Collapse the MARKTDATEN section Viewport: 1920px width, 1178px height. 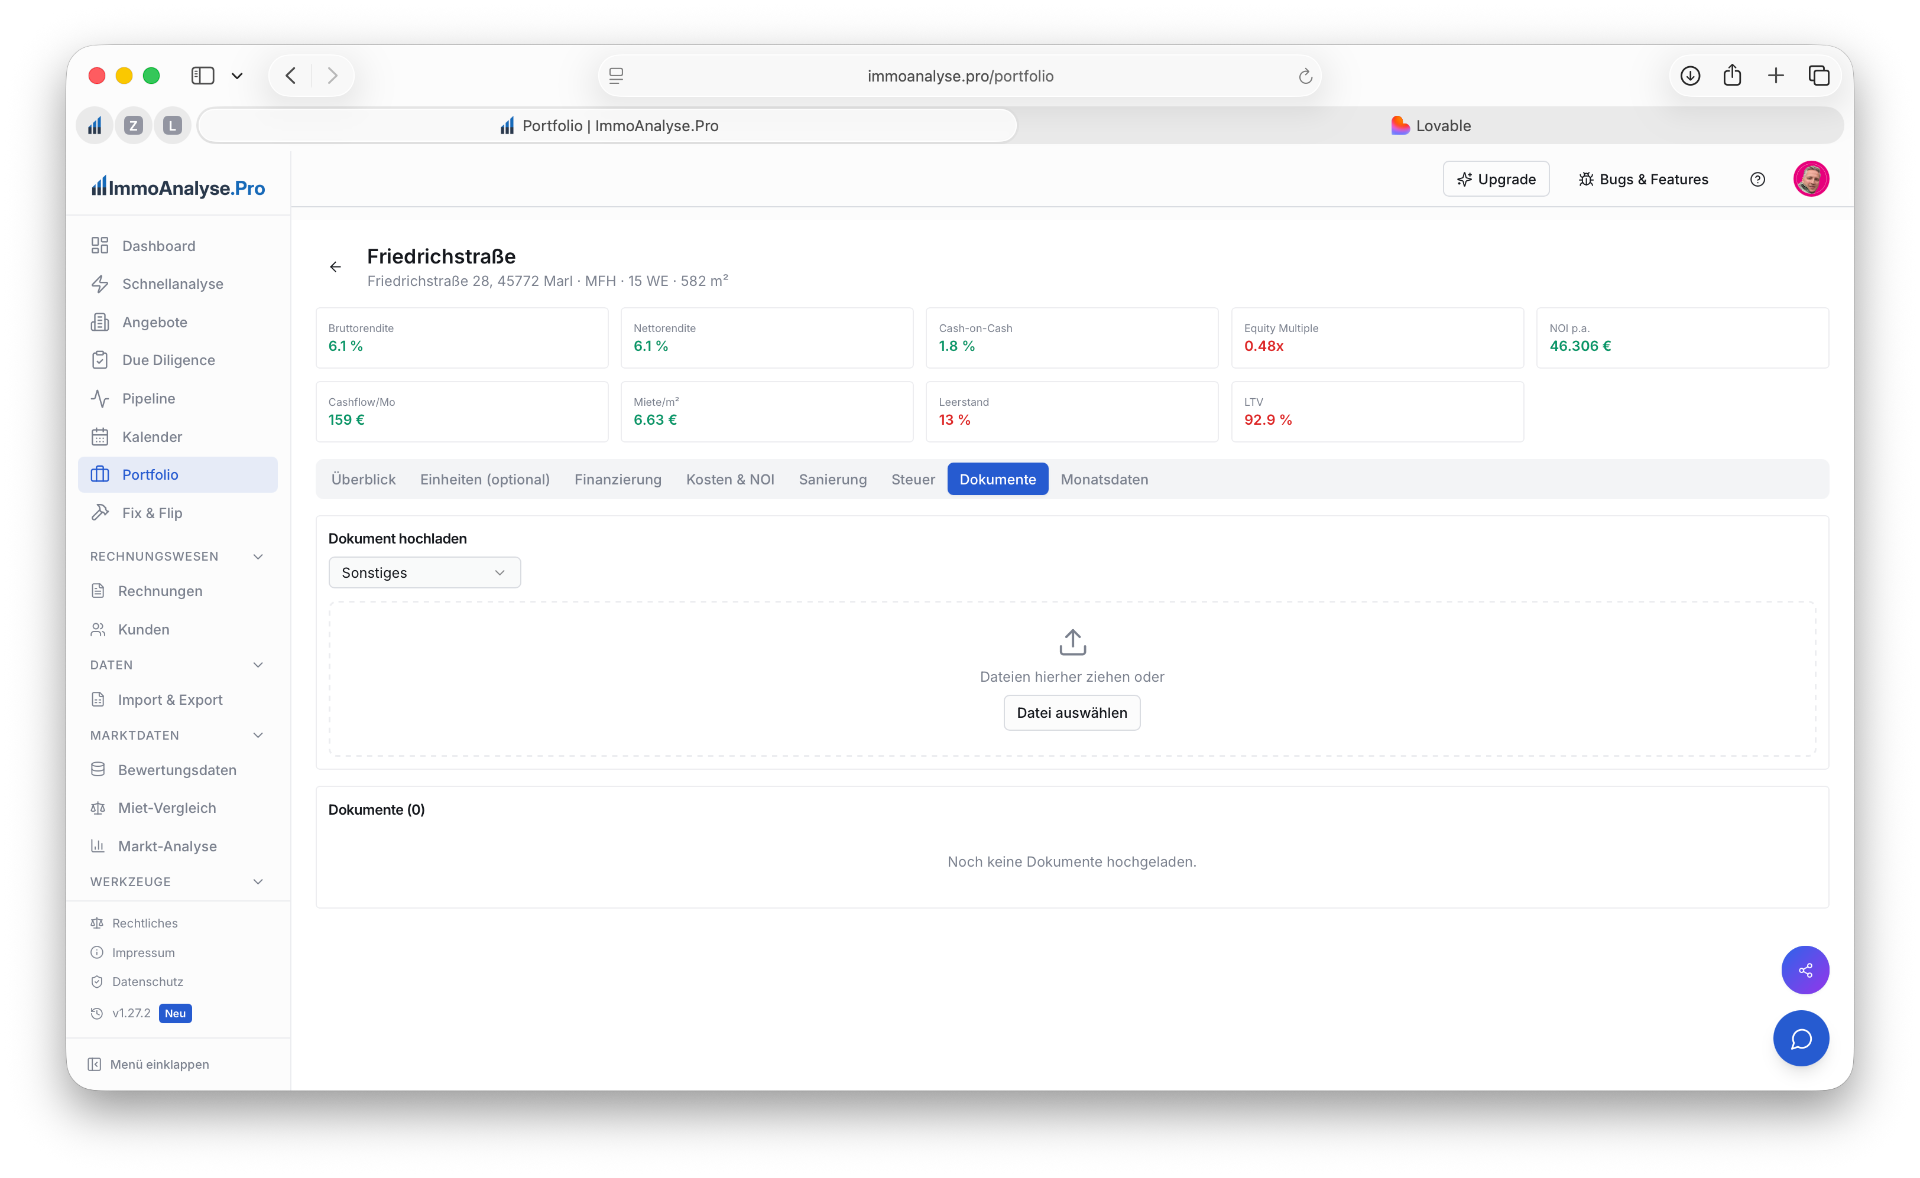(x=258, y=735)
